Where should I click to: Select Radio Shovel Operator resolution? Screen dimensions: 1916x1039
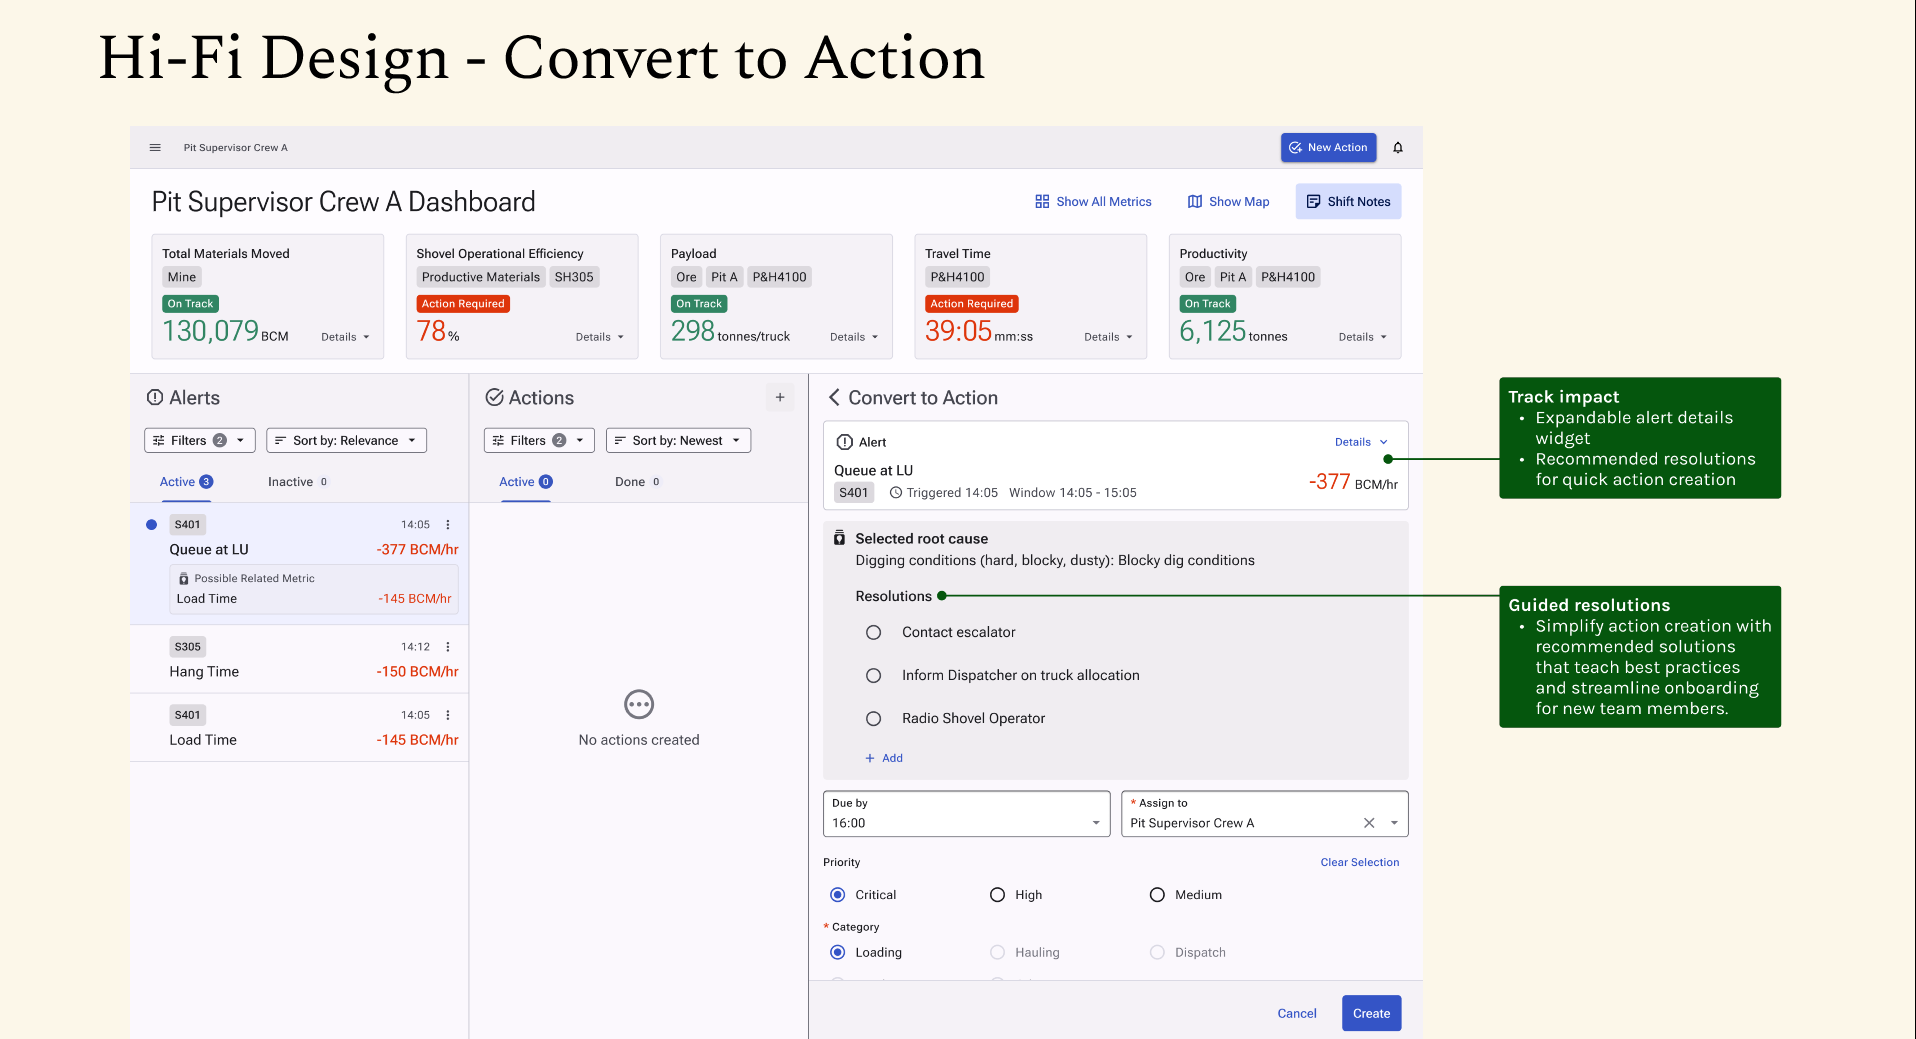click(x=873, y=718)
